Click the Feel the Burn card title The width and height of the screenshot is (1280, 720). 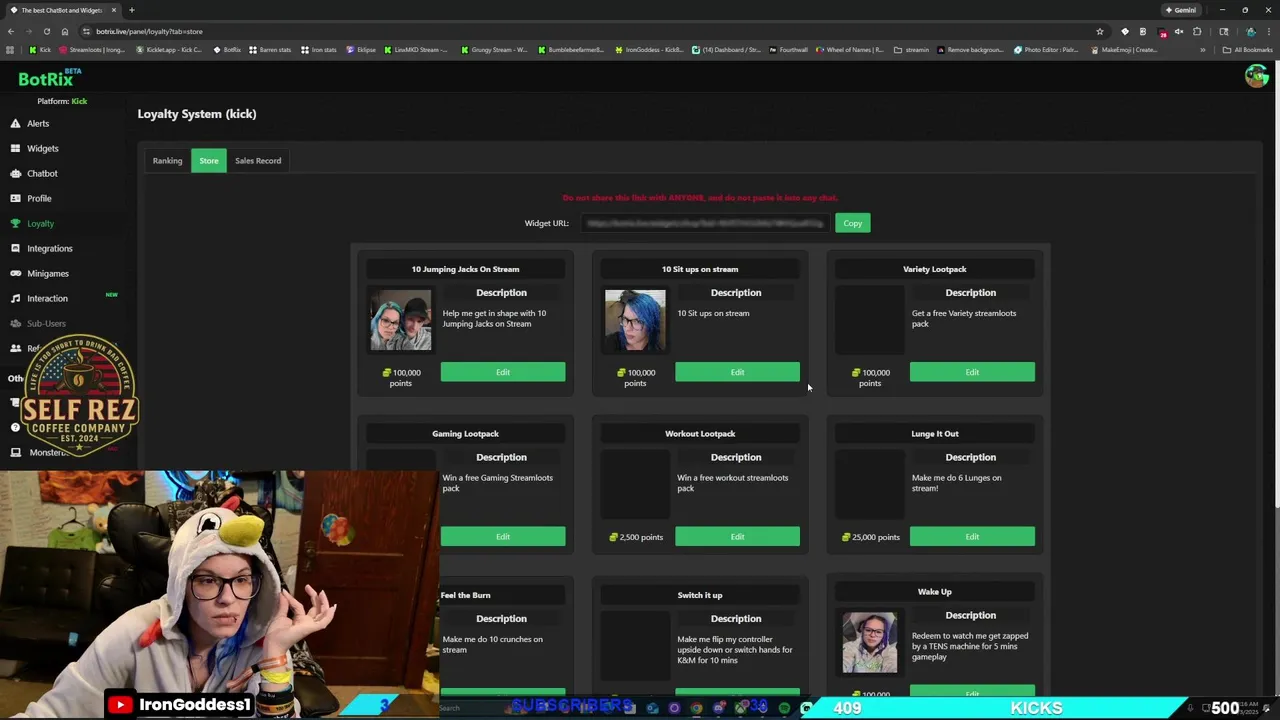point(465,595)
